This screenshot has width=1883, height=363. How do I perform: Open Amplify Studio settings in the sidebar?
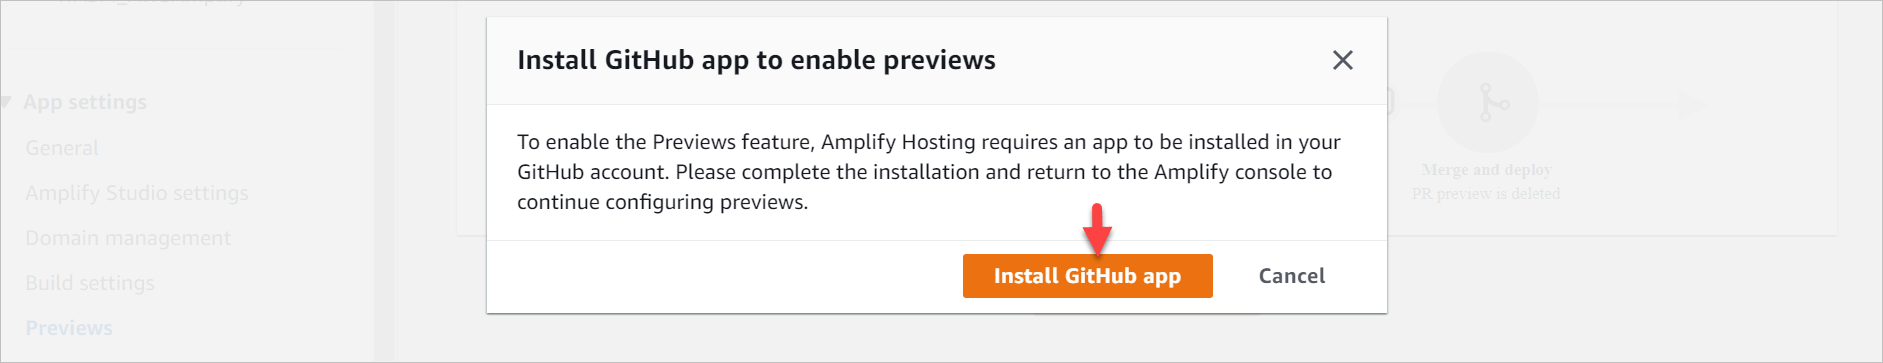pyautogui.click(x=137, y=193)
